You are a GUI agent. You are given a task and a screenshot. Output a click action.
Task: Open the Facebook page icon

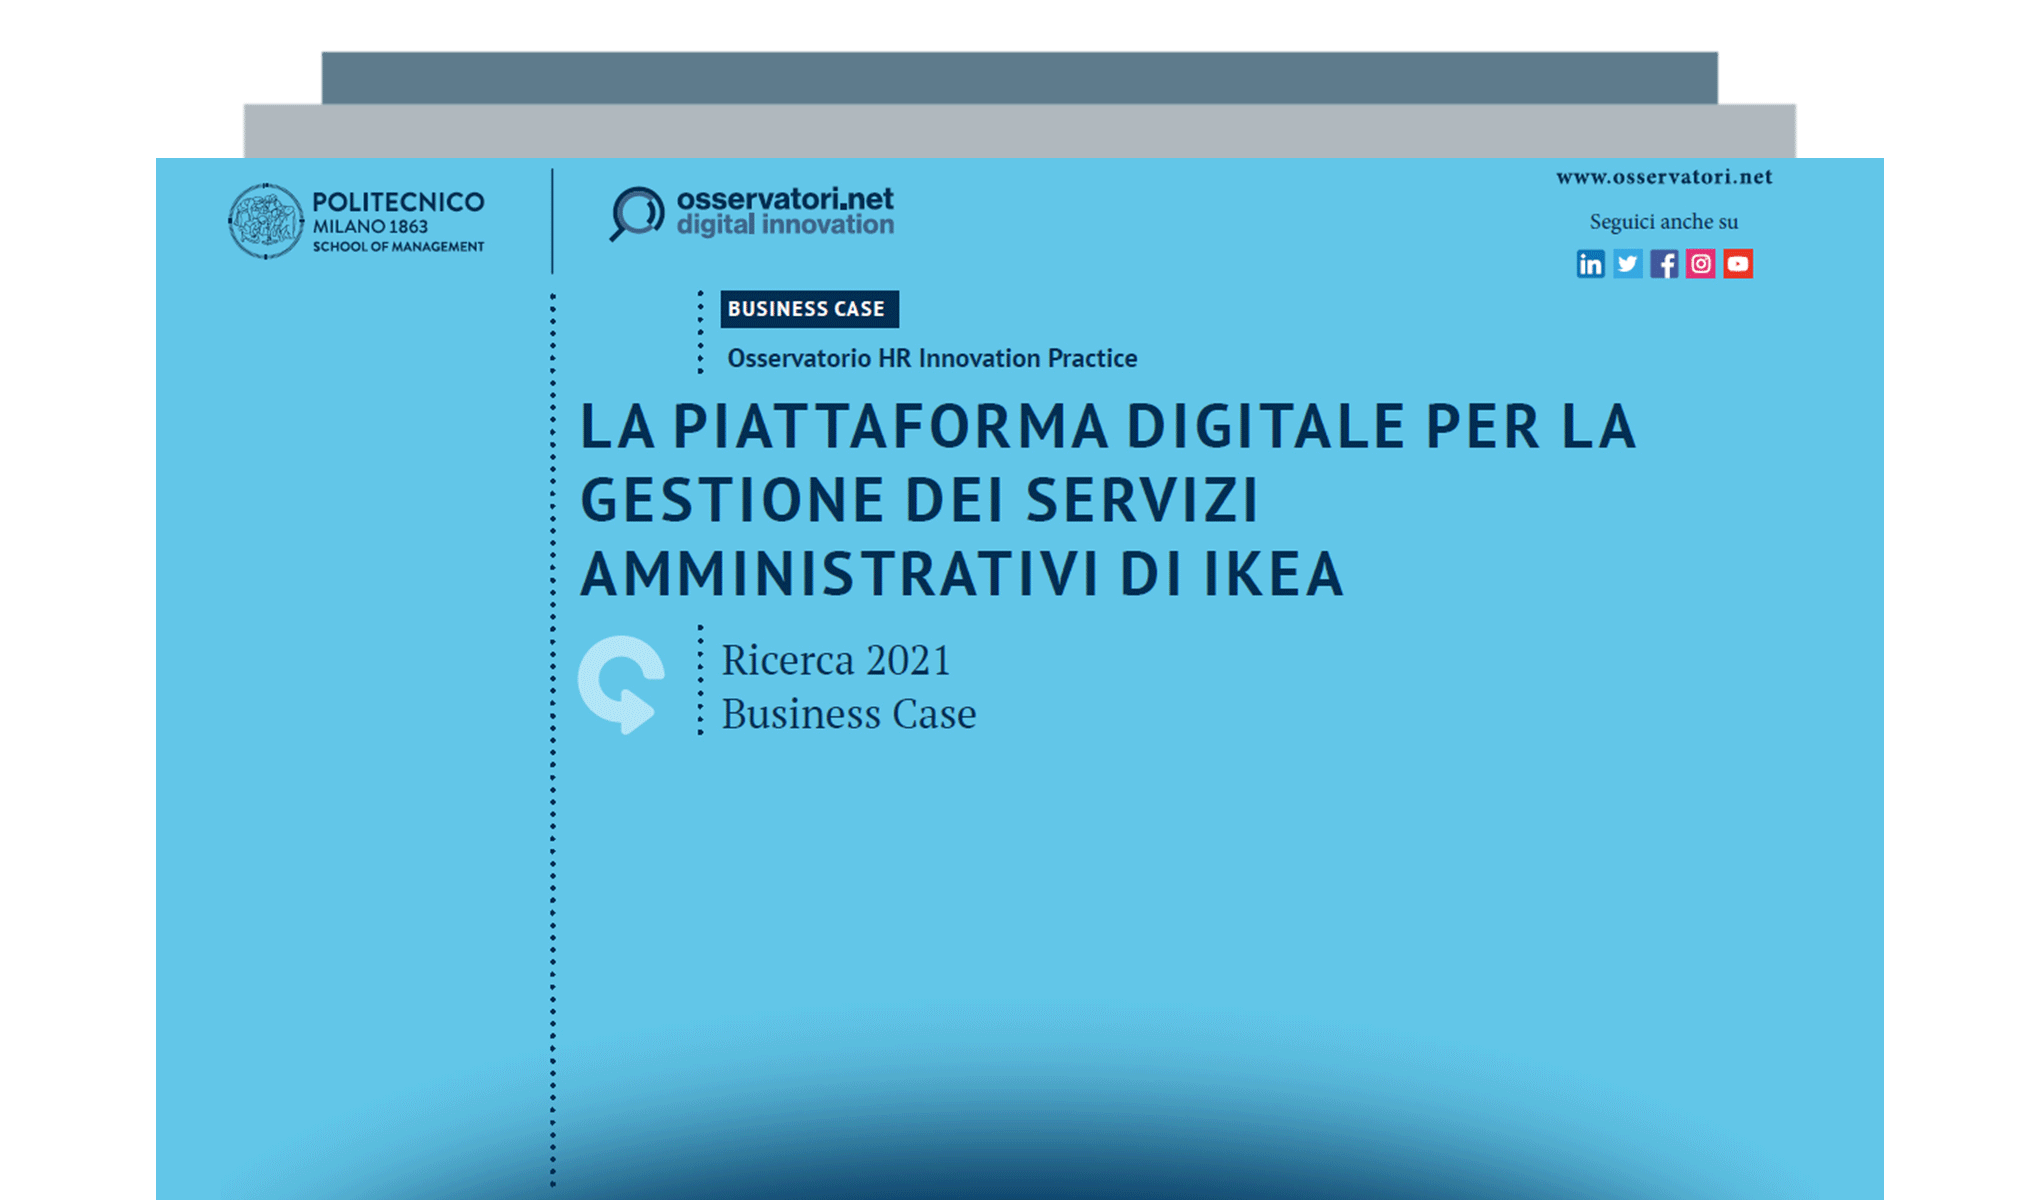(1665, 264)
